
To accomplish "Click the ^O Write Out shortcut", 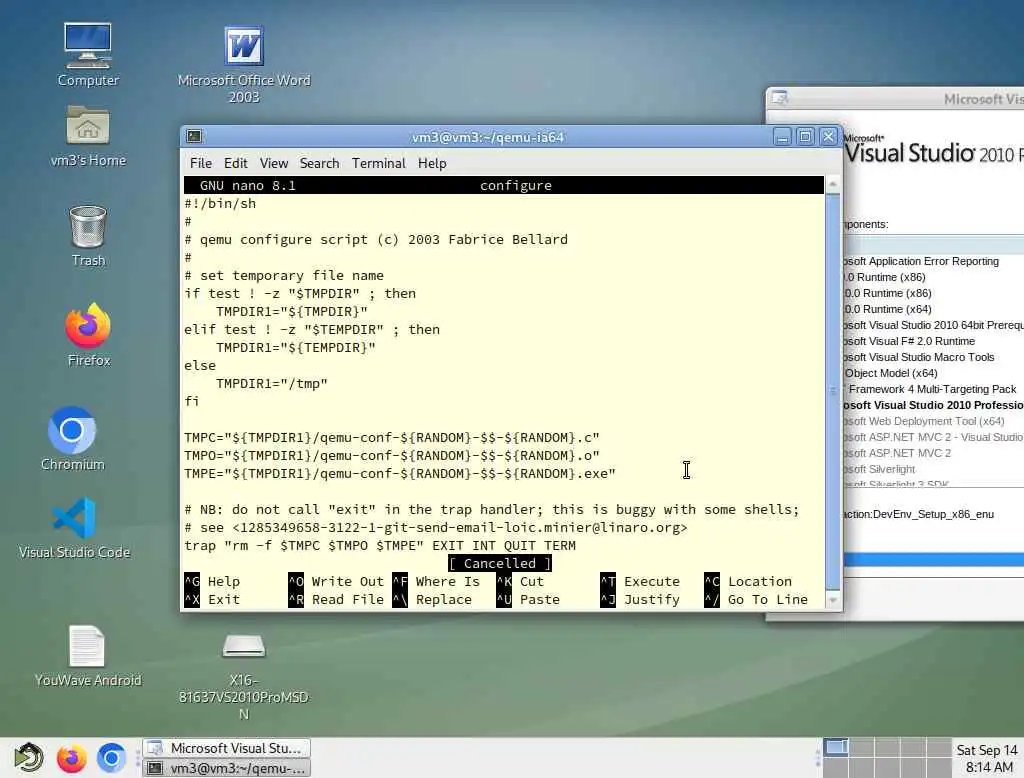I will (x=336, y=581).
